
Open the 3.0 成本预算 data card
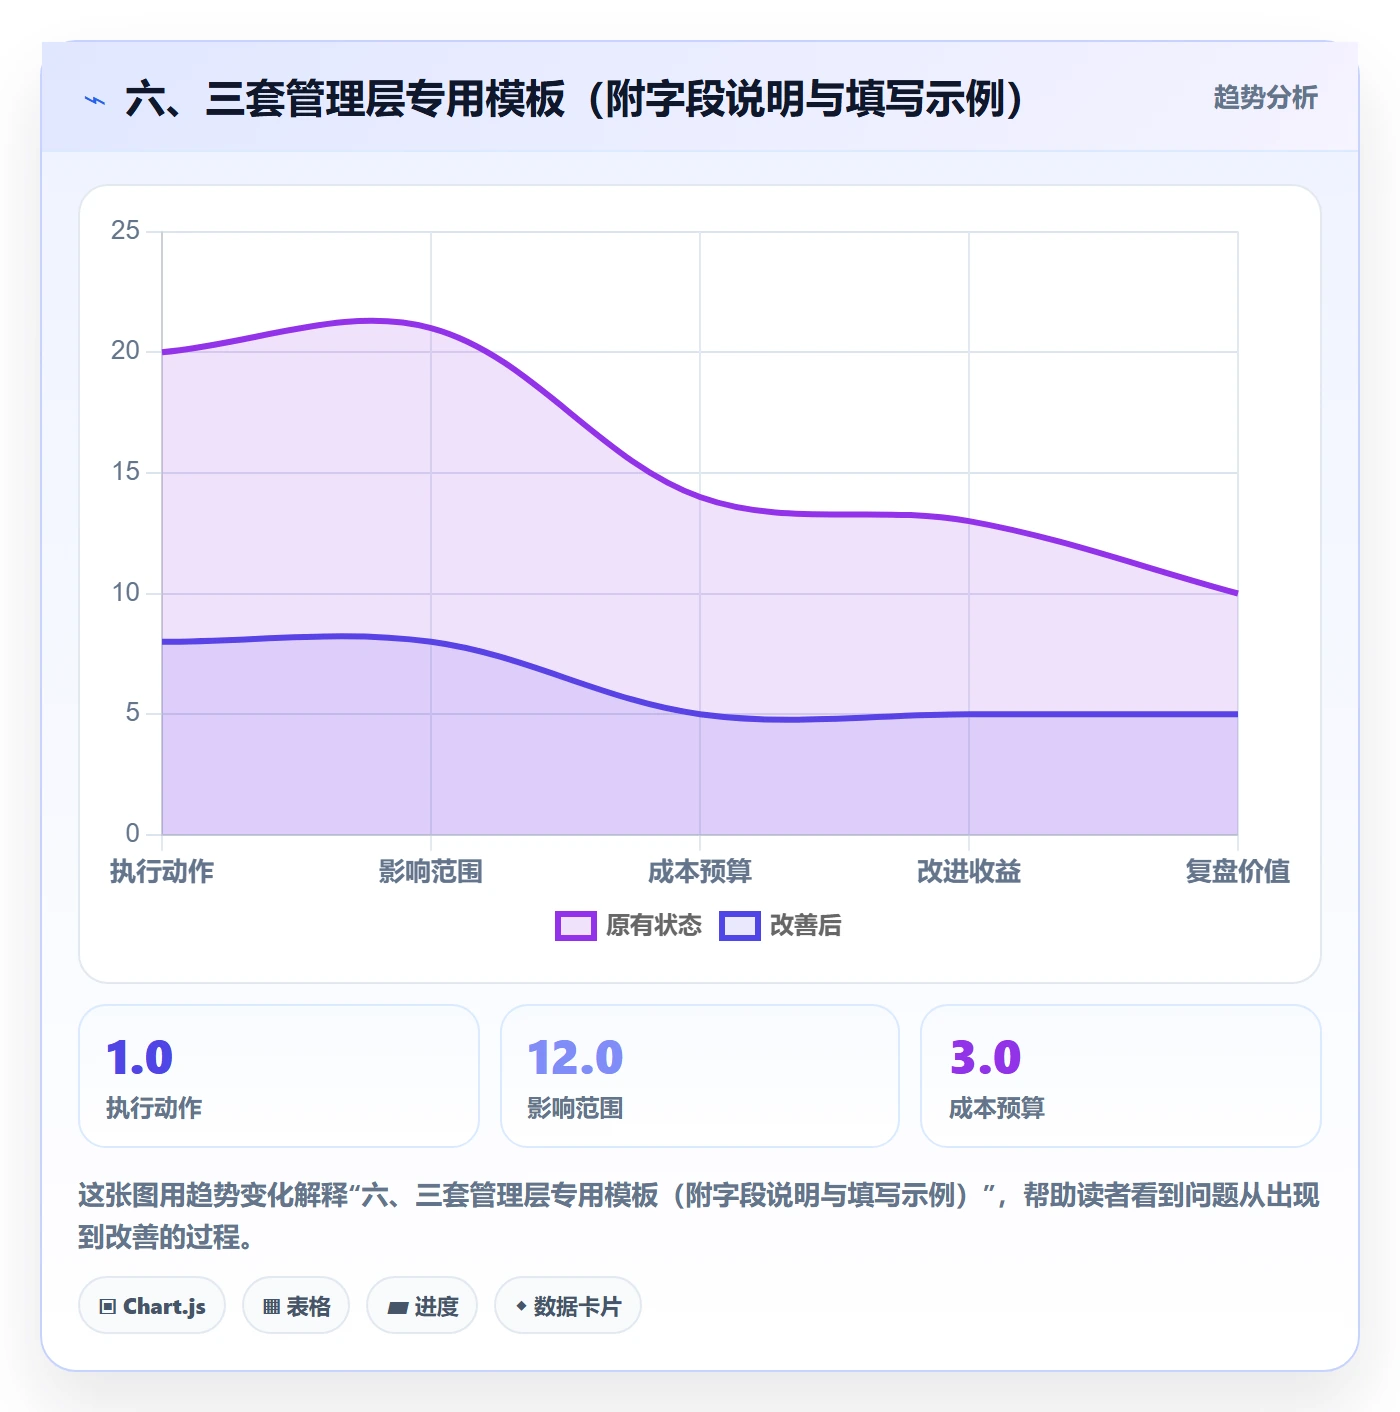(x=1121, y=1076)
